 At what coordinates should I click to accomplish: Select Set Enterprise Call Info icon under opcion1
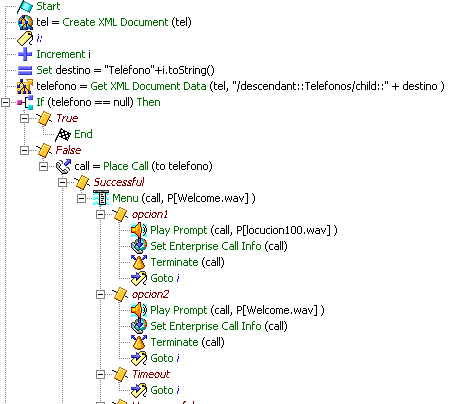coord(139,246)
